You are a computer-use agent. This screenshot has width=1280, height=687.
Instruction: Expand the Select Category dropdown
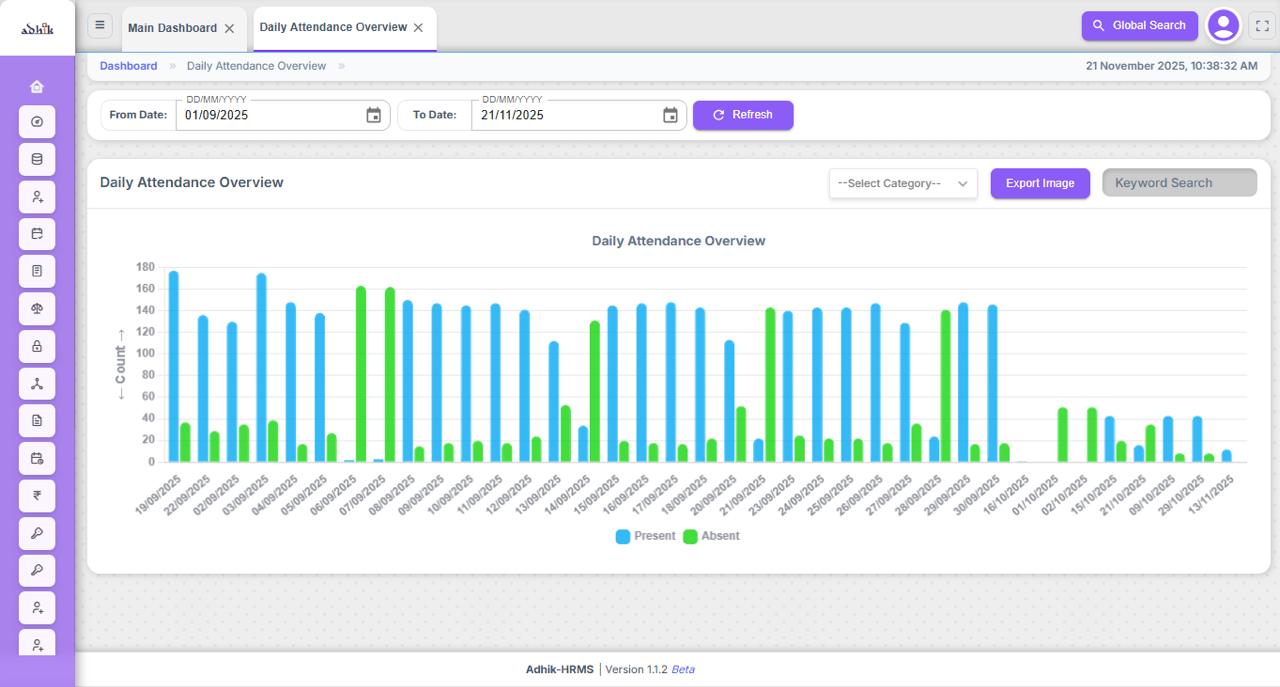(902, 184)
